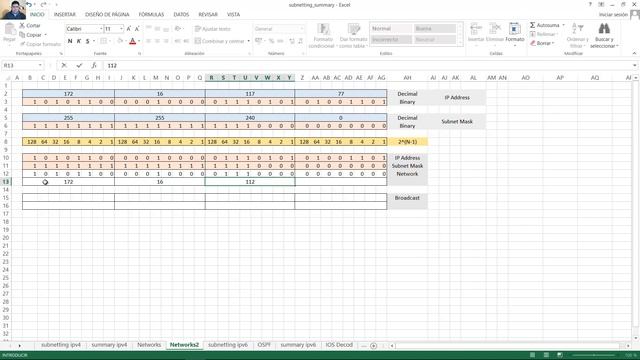The width and height of the screenshot is (640, 360).
Task: Click page layout view icon in status bar
Action: coord(546,355)
